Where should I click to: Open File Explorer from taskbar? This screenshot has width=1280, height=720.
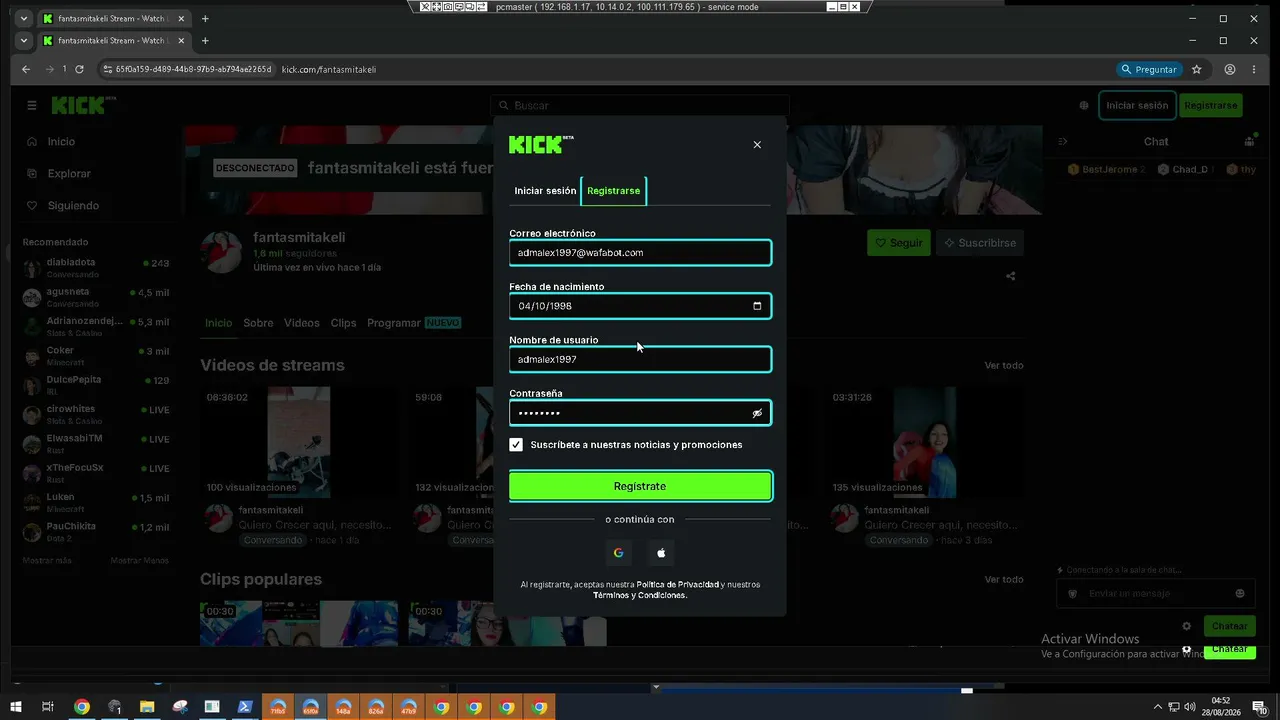point(147,707)
